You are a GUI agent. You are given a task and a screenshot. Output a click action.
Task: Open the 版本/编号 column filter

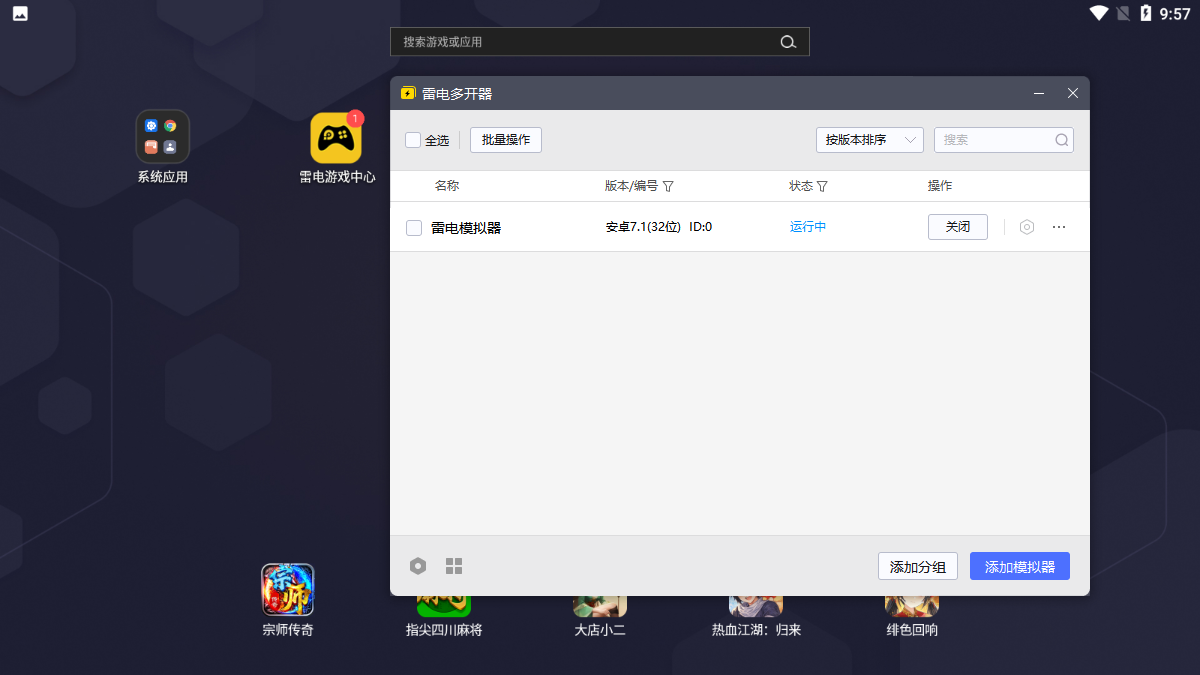pos(668,186)
